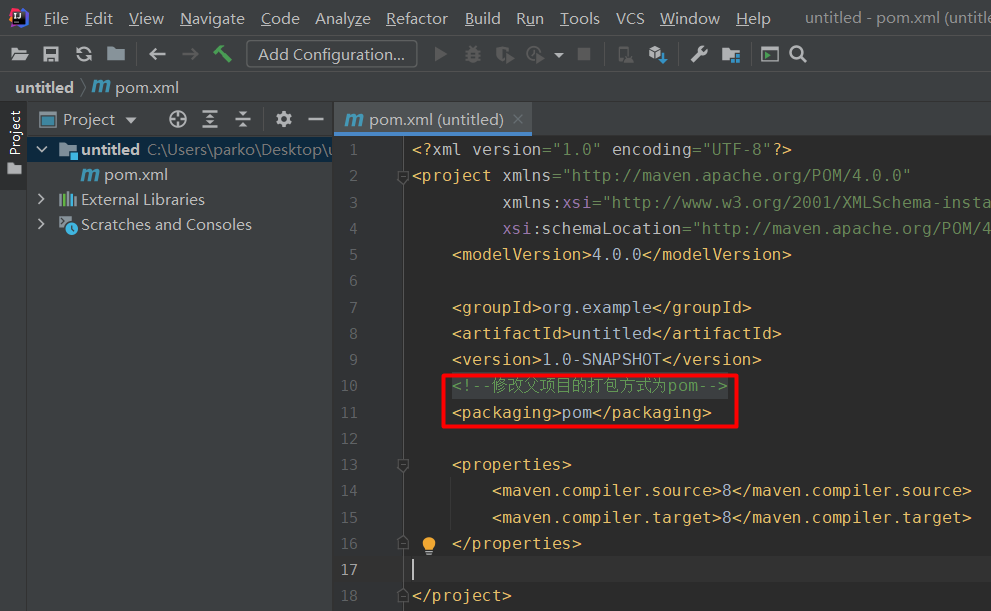Click the download-arrow cube toolbar icon
This screenshot has height=611, width=991.
click(x=657, y=55)
